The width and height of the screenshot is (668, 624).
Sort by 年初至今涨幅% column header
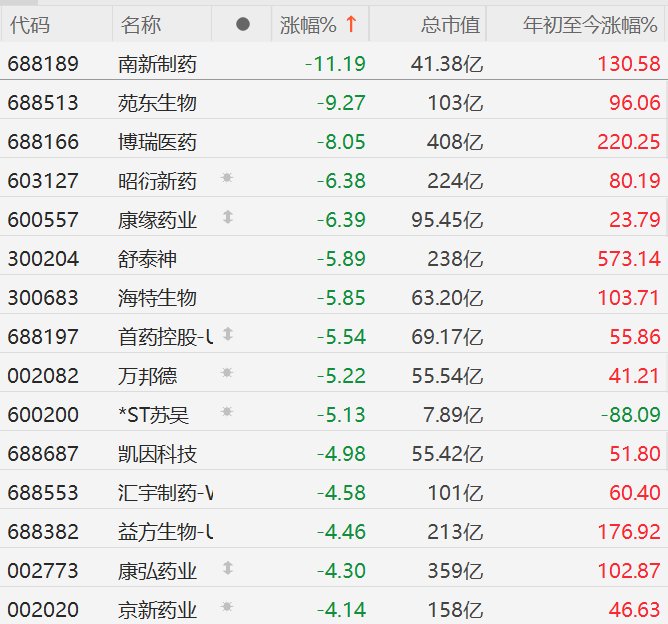pos(590,25)
